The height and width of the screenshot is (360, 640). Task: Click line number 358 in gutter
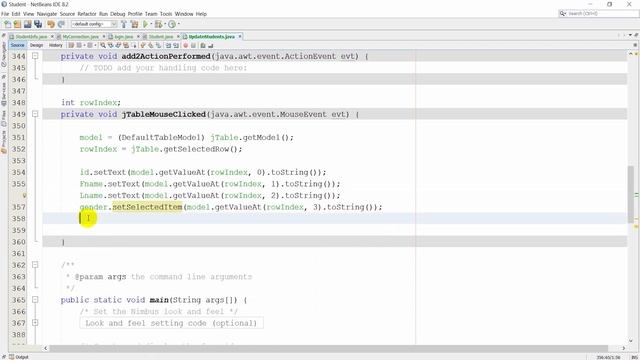[18, 219]
